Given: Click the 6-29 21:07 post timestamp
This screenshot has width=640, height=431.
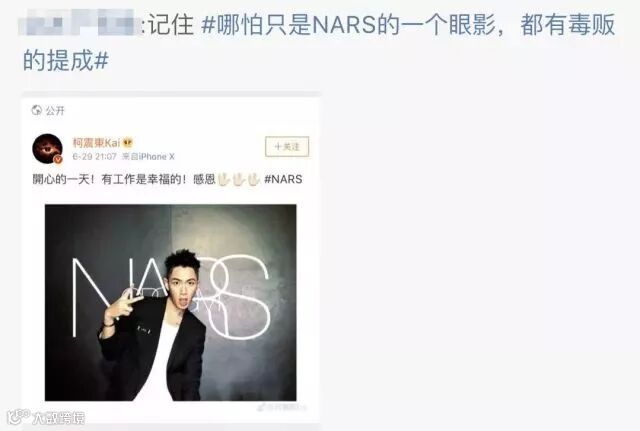Looking at the screenshot, I should [94, 157].
